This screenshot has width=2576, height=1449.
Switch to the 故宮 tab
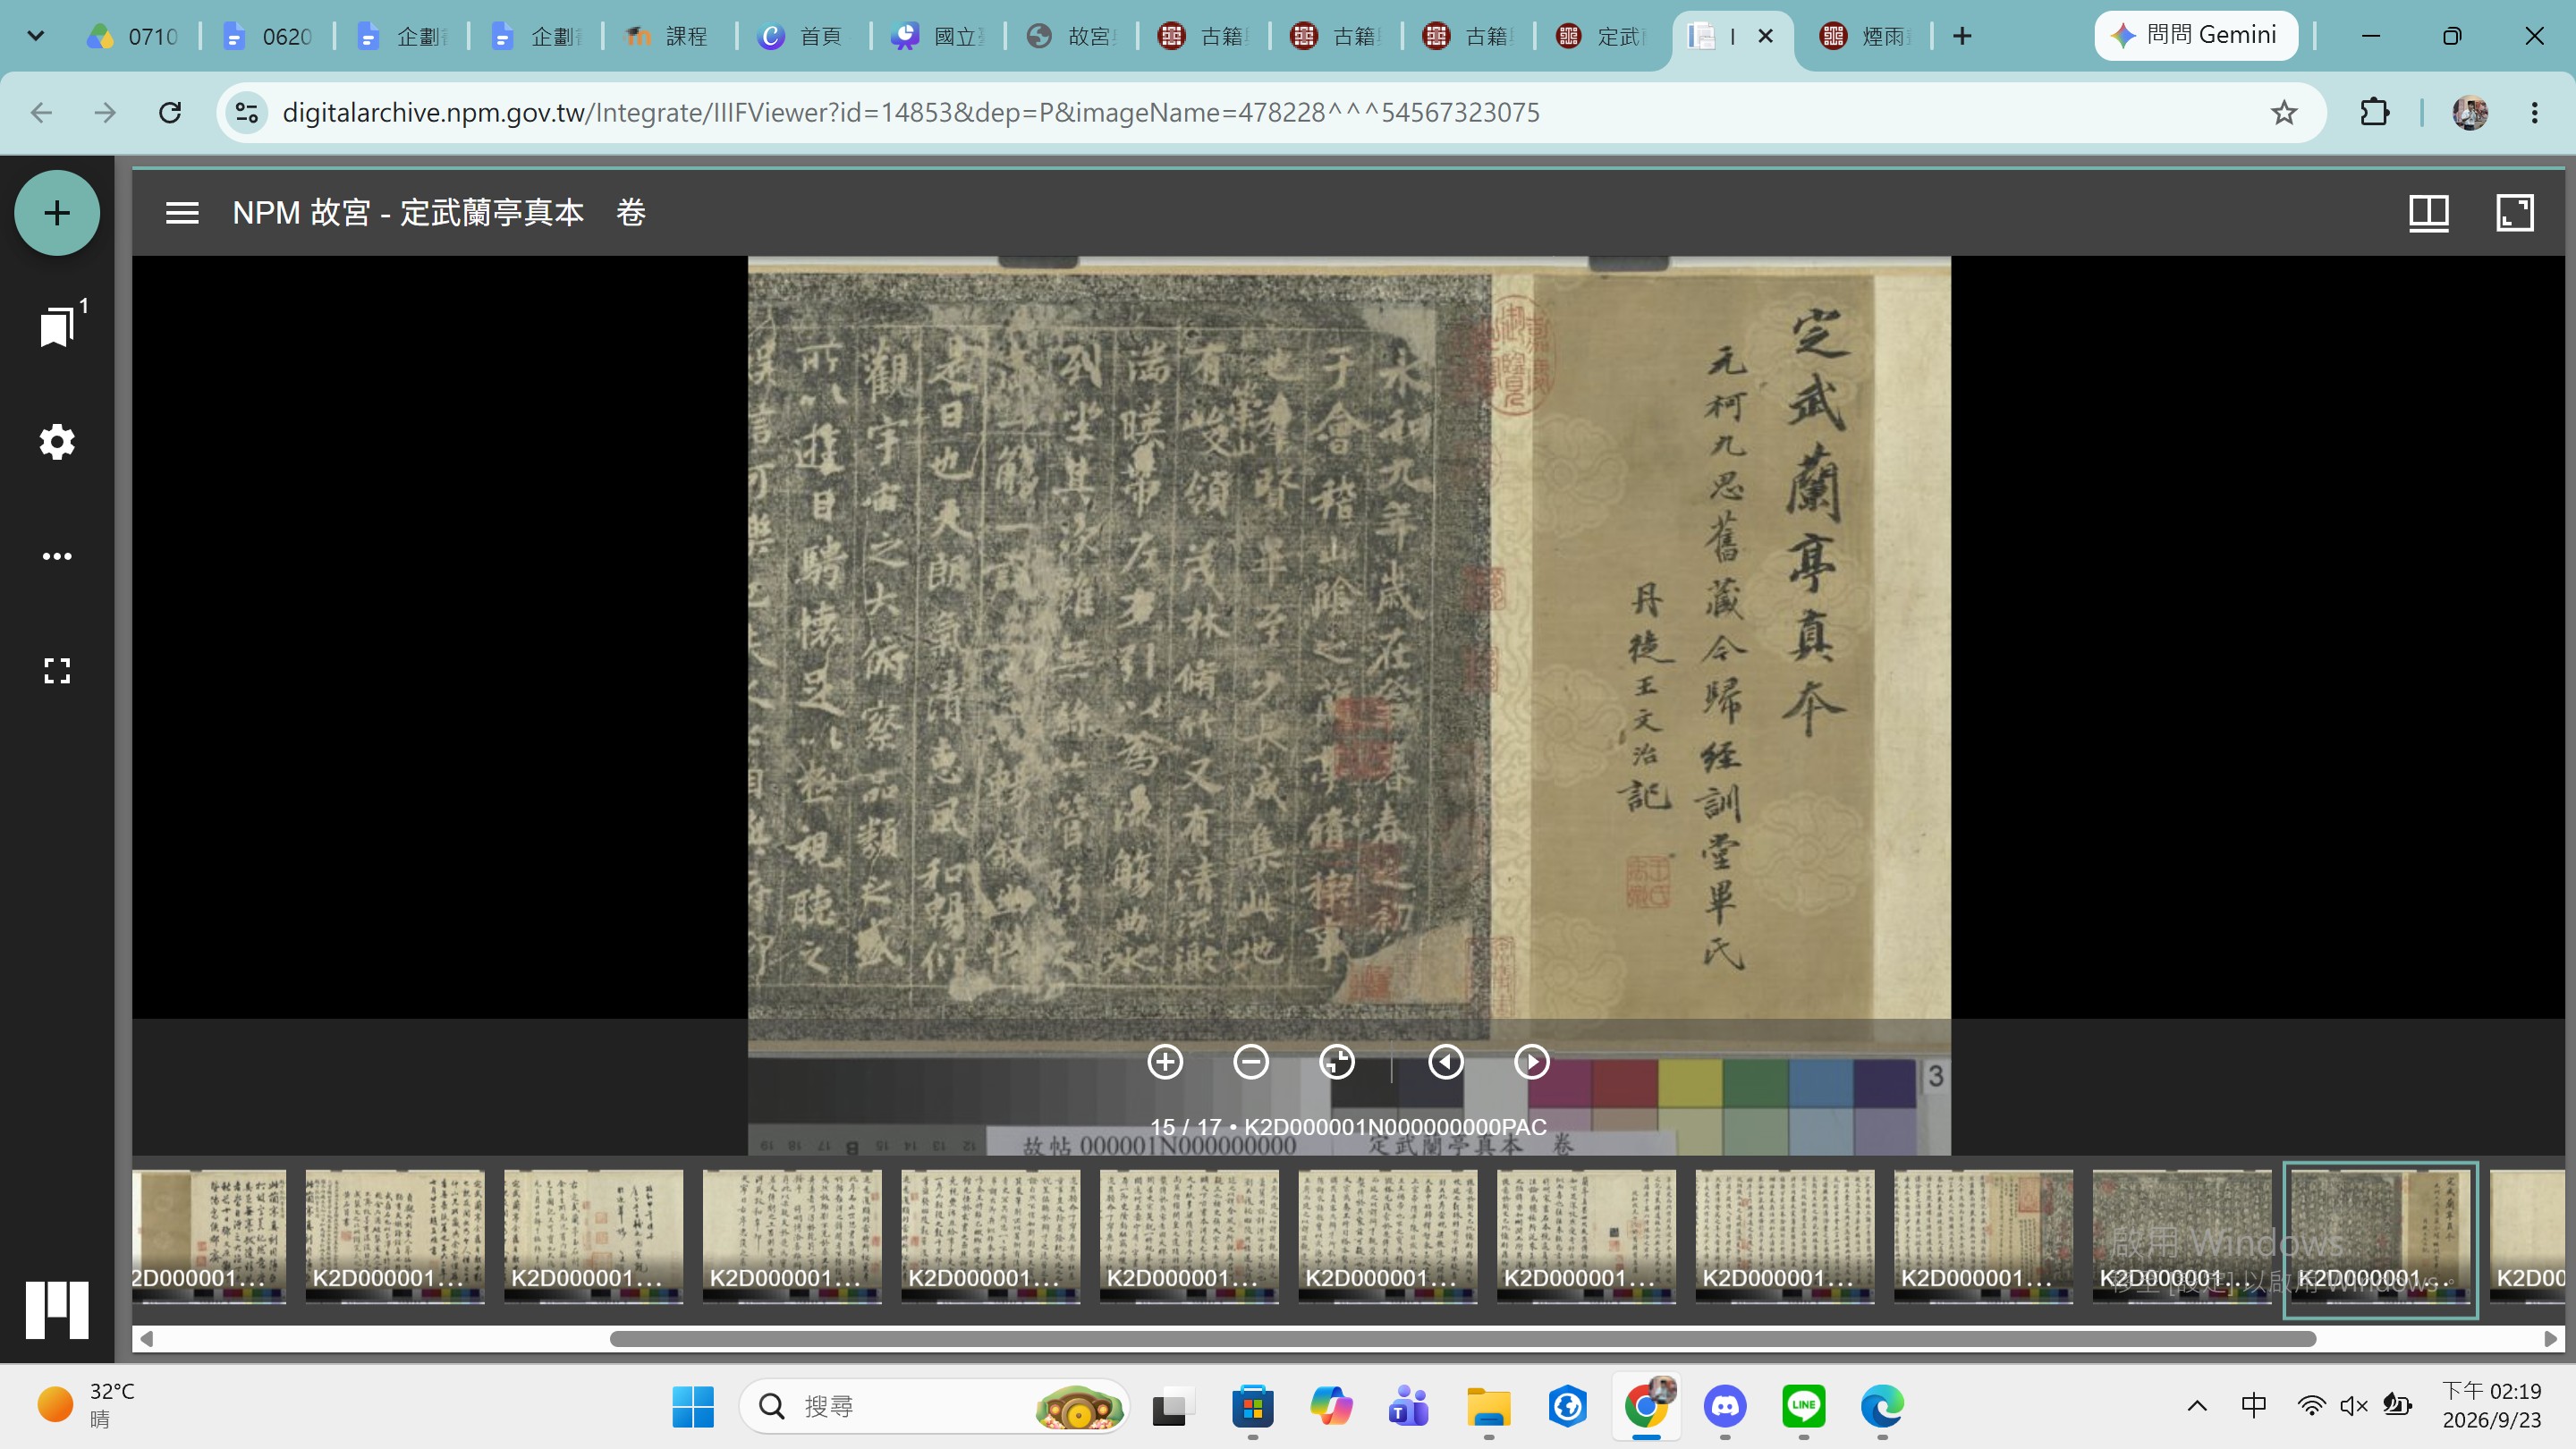[1072, 36]
